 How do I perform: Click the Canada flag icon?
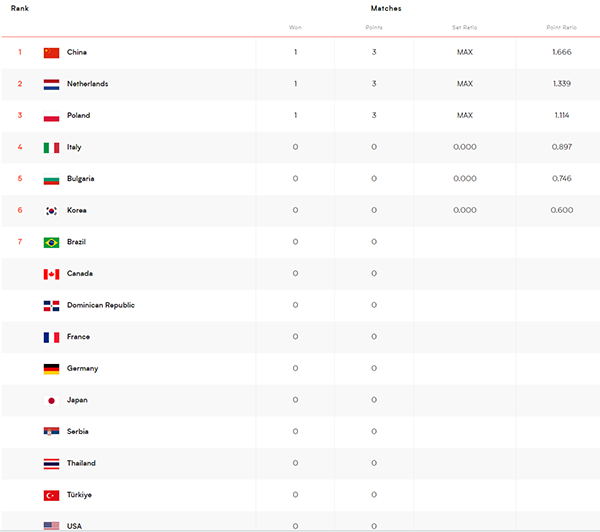point(51,274)
